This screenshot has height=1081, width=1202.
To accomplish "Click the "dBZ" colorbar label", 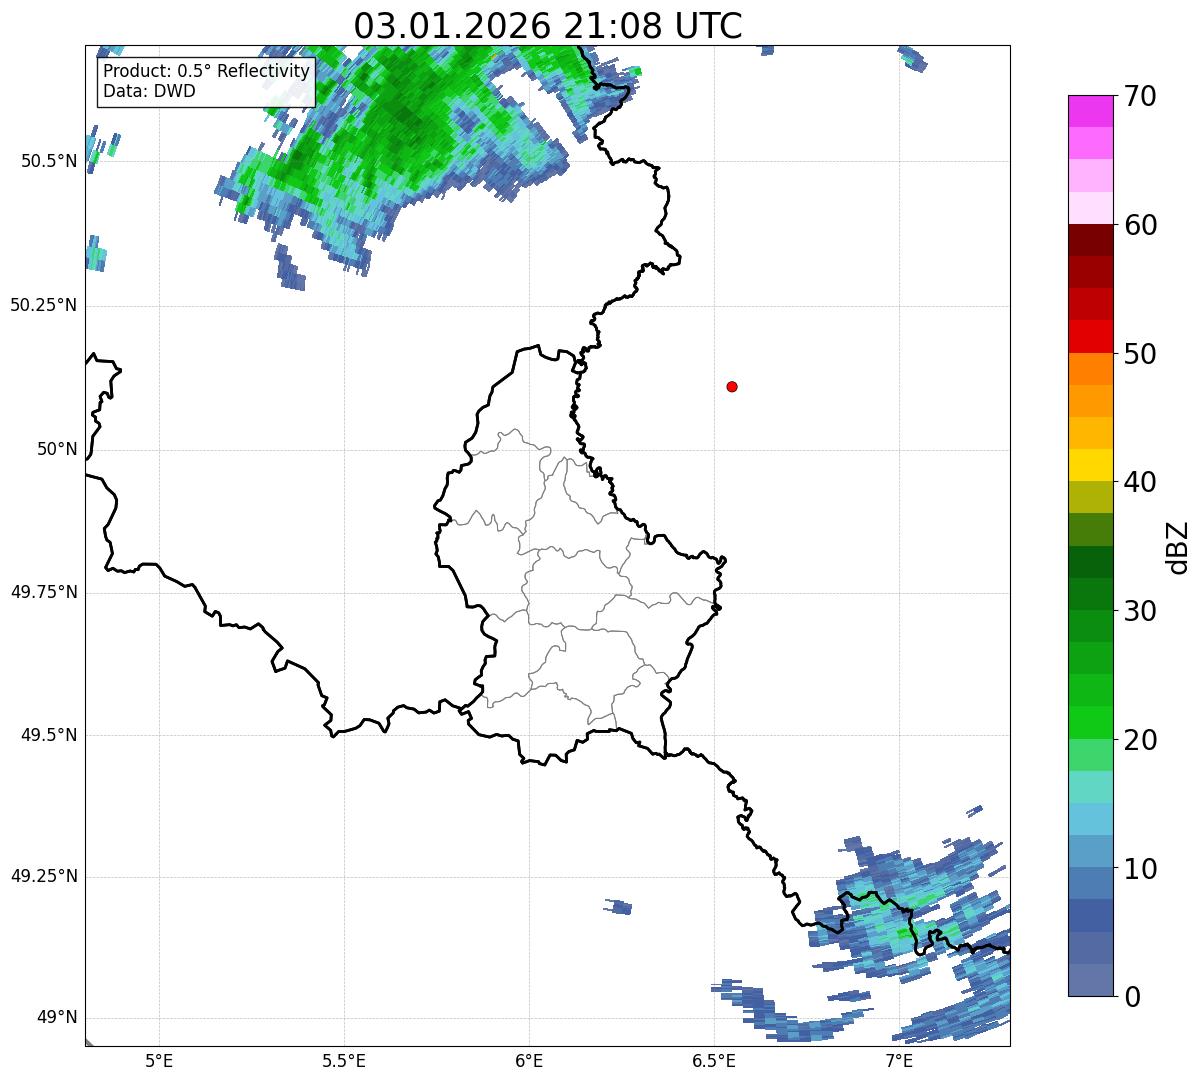I will [x=1177, y=547].
